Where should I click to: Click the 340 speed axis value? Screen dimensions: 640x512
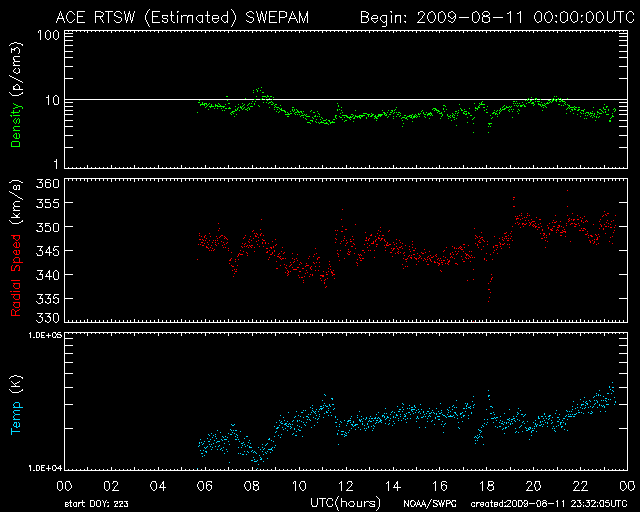pyautogui.click(x=47, y=275)
